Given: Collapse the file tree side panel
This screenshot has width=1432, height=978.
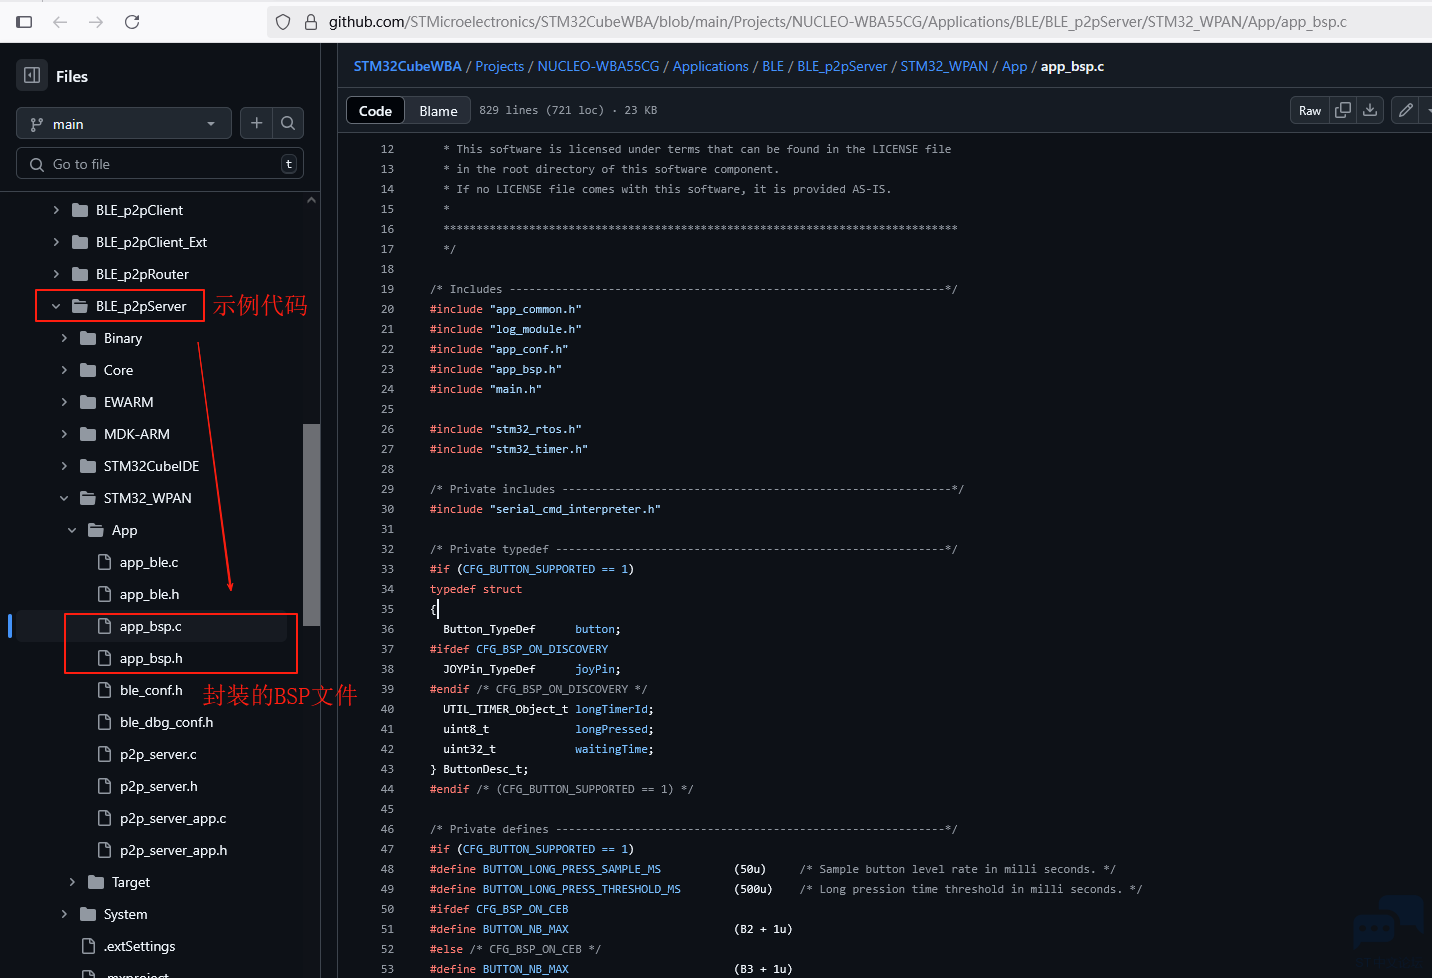Looking at the screenshot, I should click(32, 75).
